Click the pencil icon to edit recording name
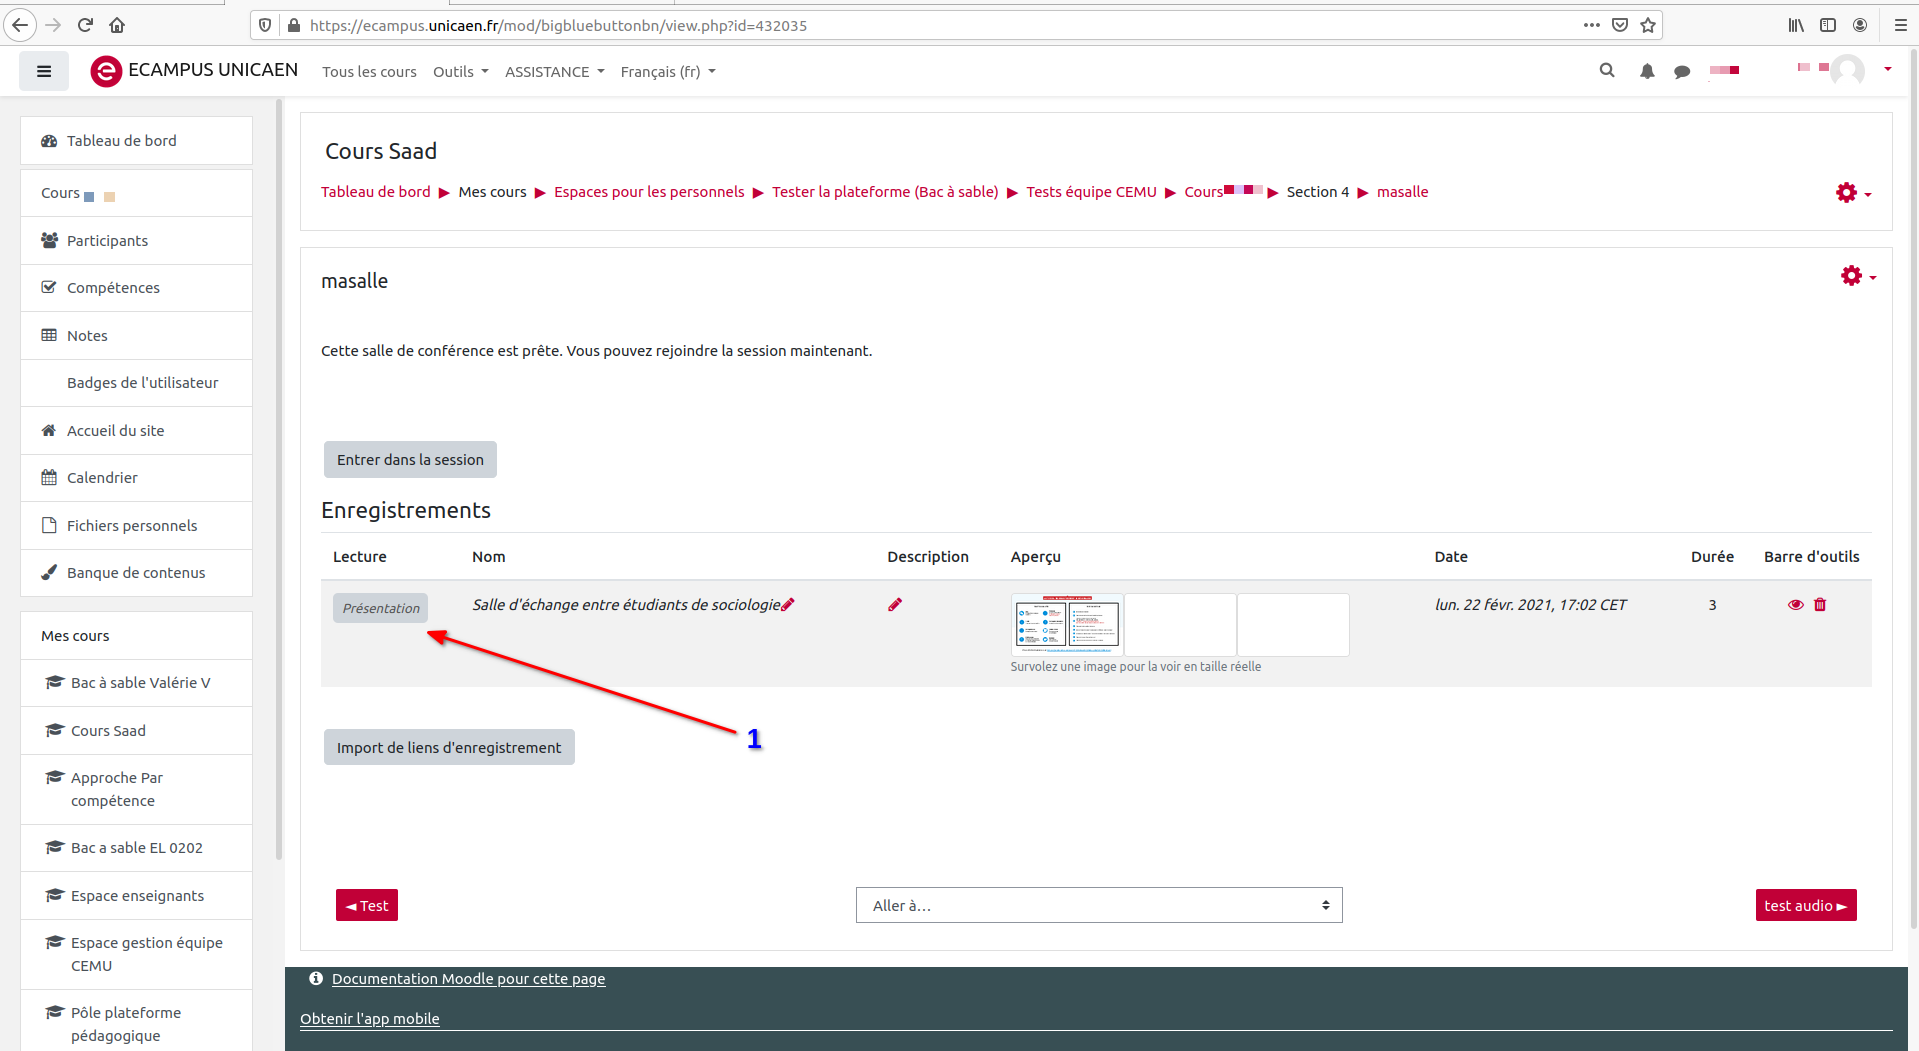 [x=788, y=605]
